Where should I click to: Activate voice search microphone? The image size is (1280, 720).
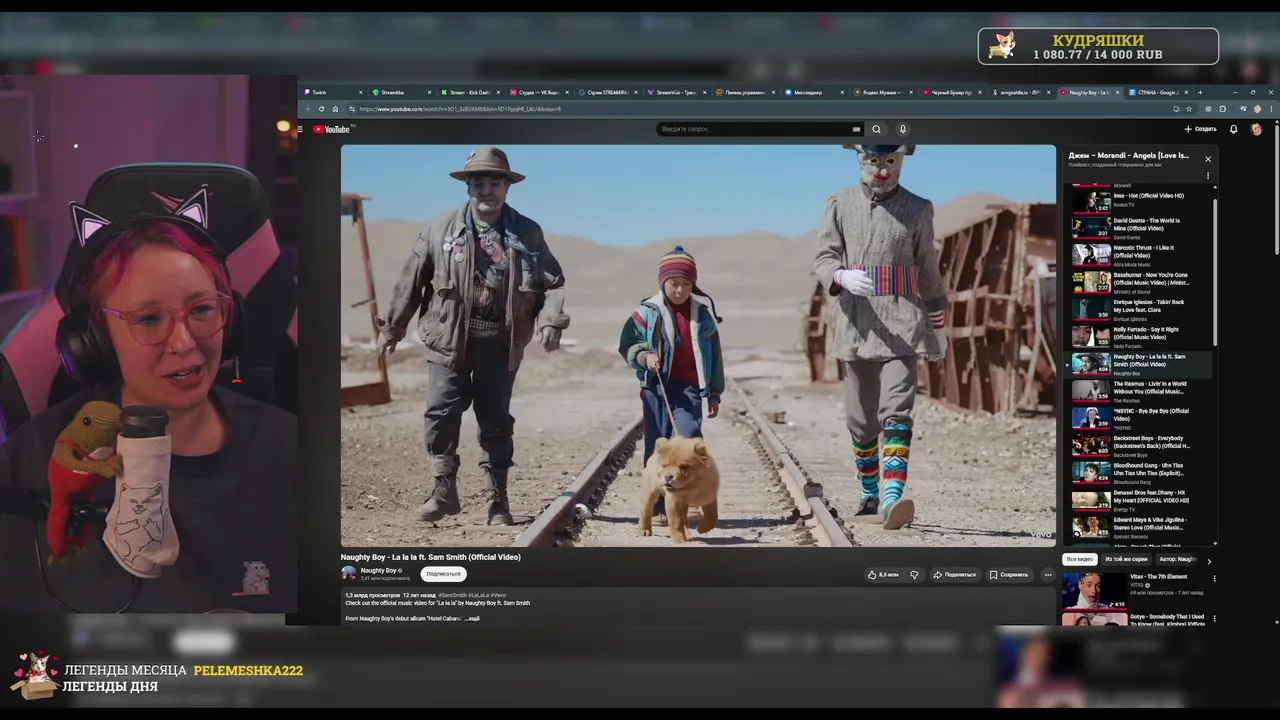[902, 129]
